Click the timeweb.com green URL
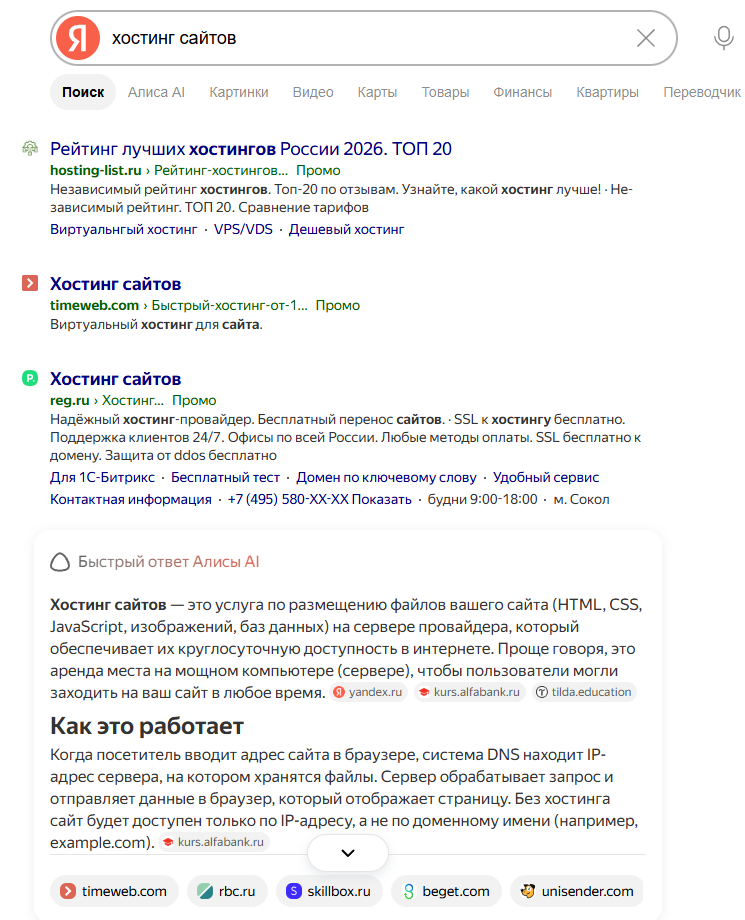Viewport: 745px width, 920px height. point(94,305)
